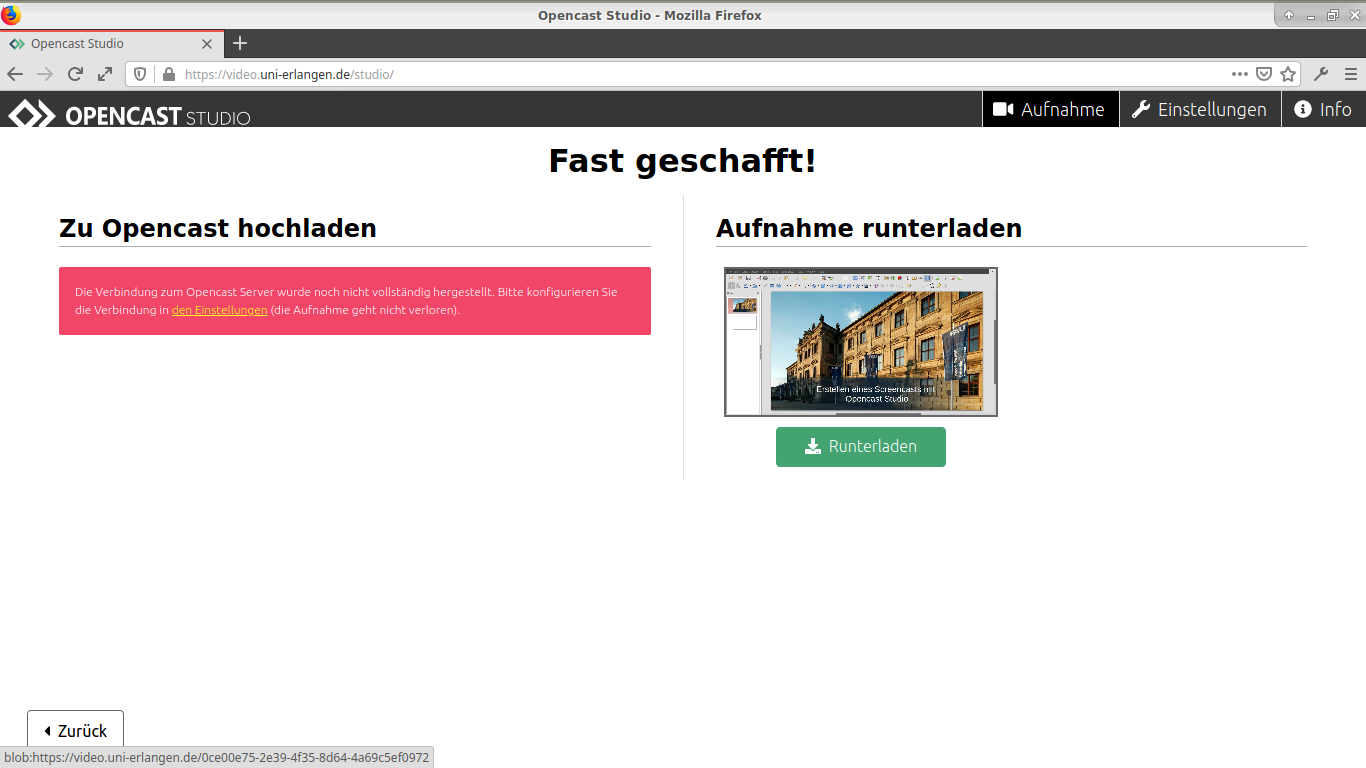Click the browser back arrow
The height and width of the screenshot is (768, 1366).
point(15,74)
